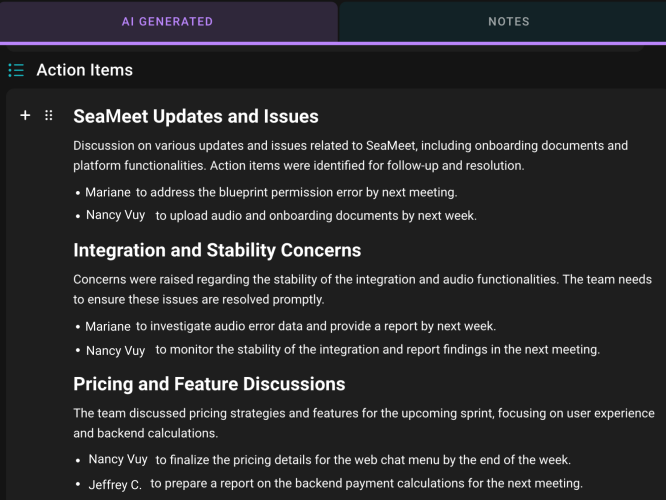666x500 pixels.
Task: Click the backend payment calculations action text
Action: point(366,484)
